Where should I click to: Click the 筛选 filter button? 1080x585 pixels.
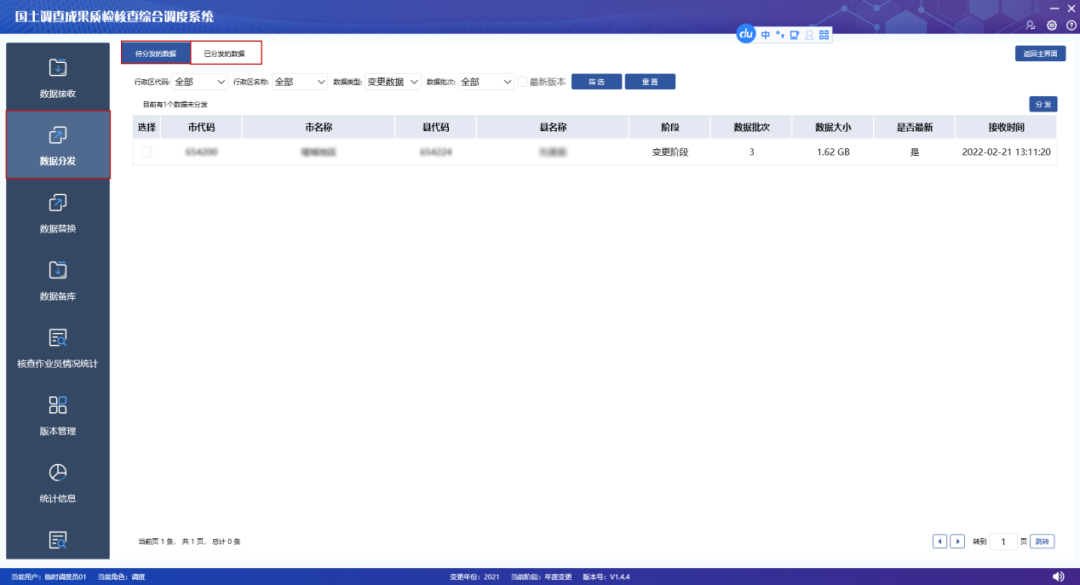[x=596, y=82]
